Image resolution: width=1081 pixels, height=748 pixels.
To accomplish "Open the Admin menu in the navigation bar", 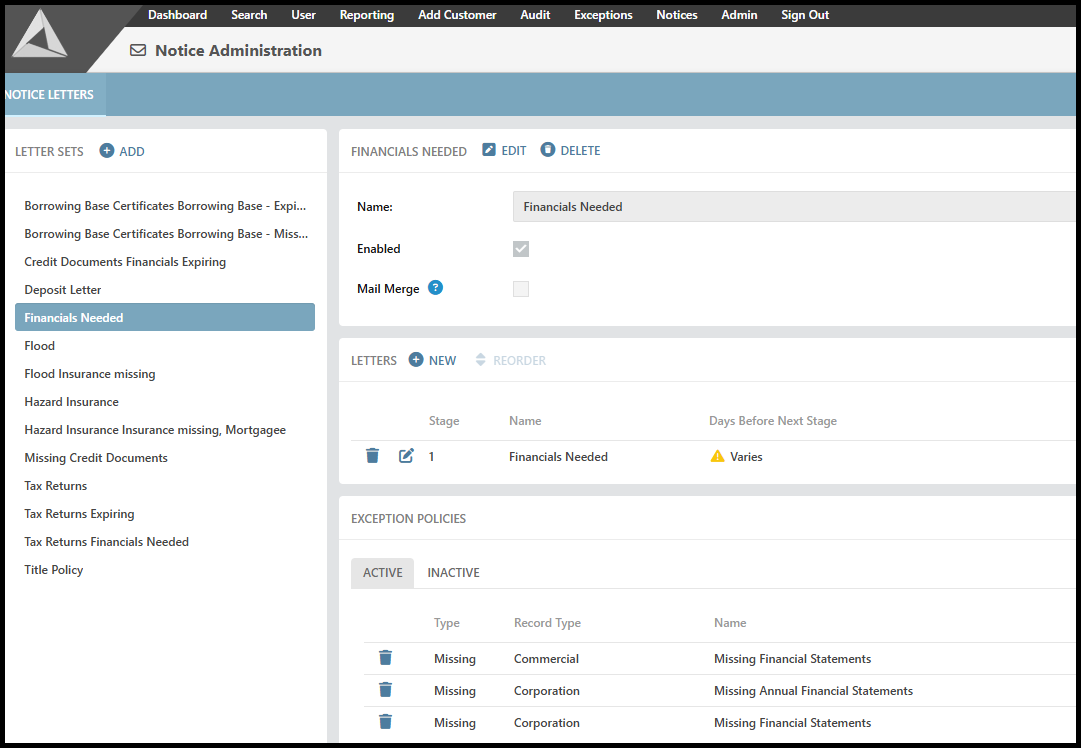I will [x=739, y=15].
